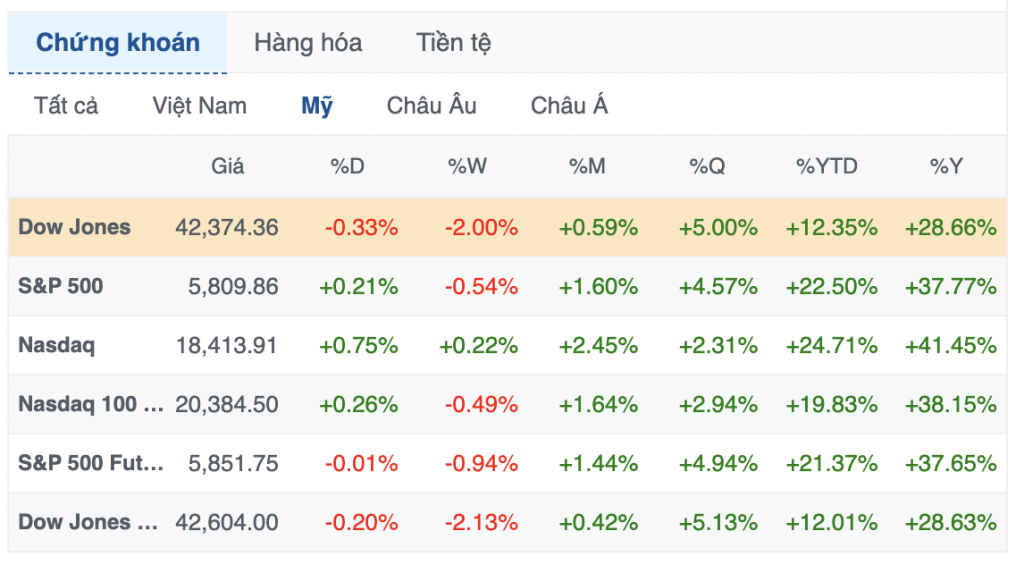
Task: Switch to the Chứng khoán tab
Action: [118, 43]
